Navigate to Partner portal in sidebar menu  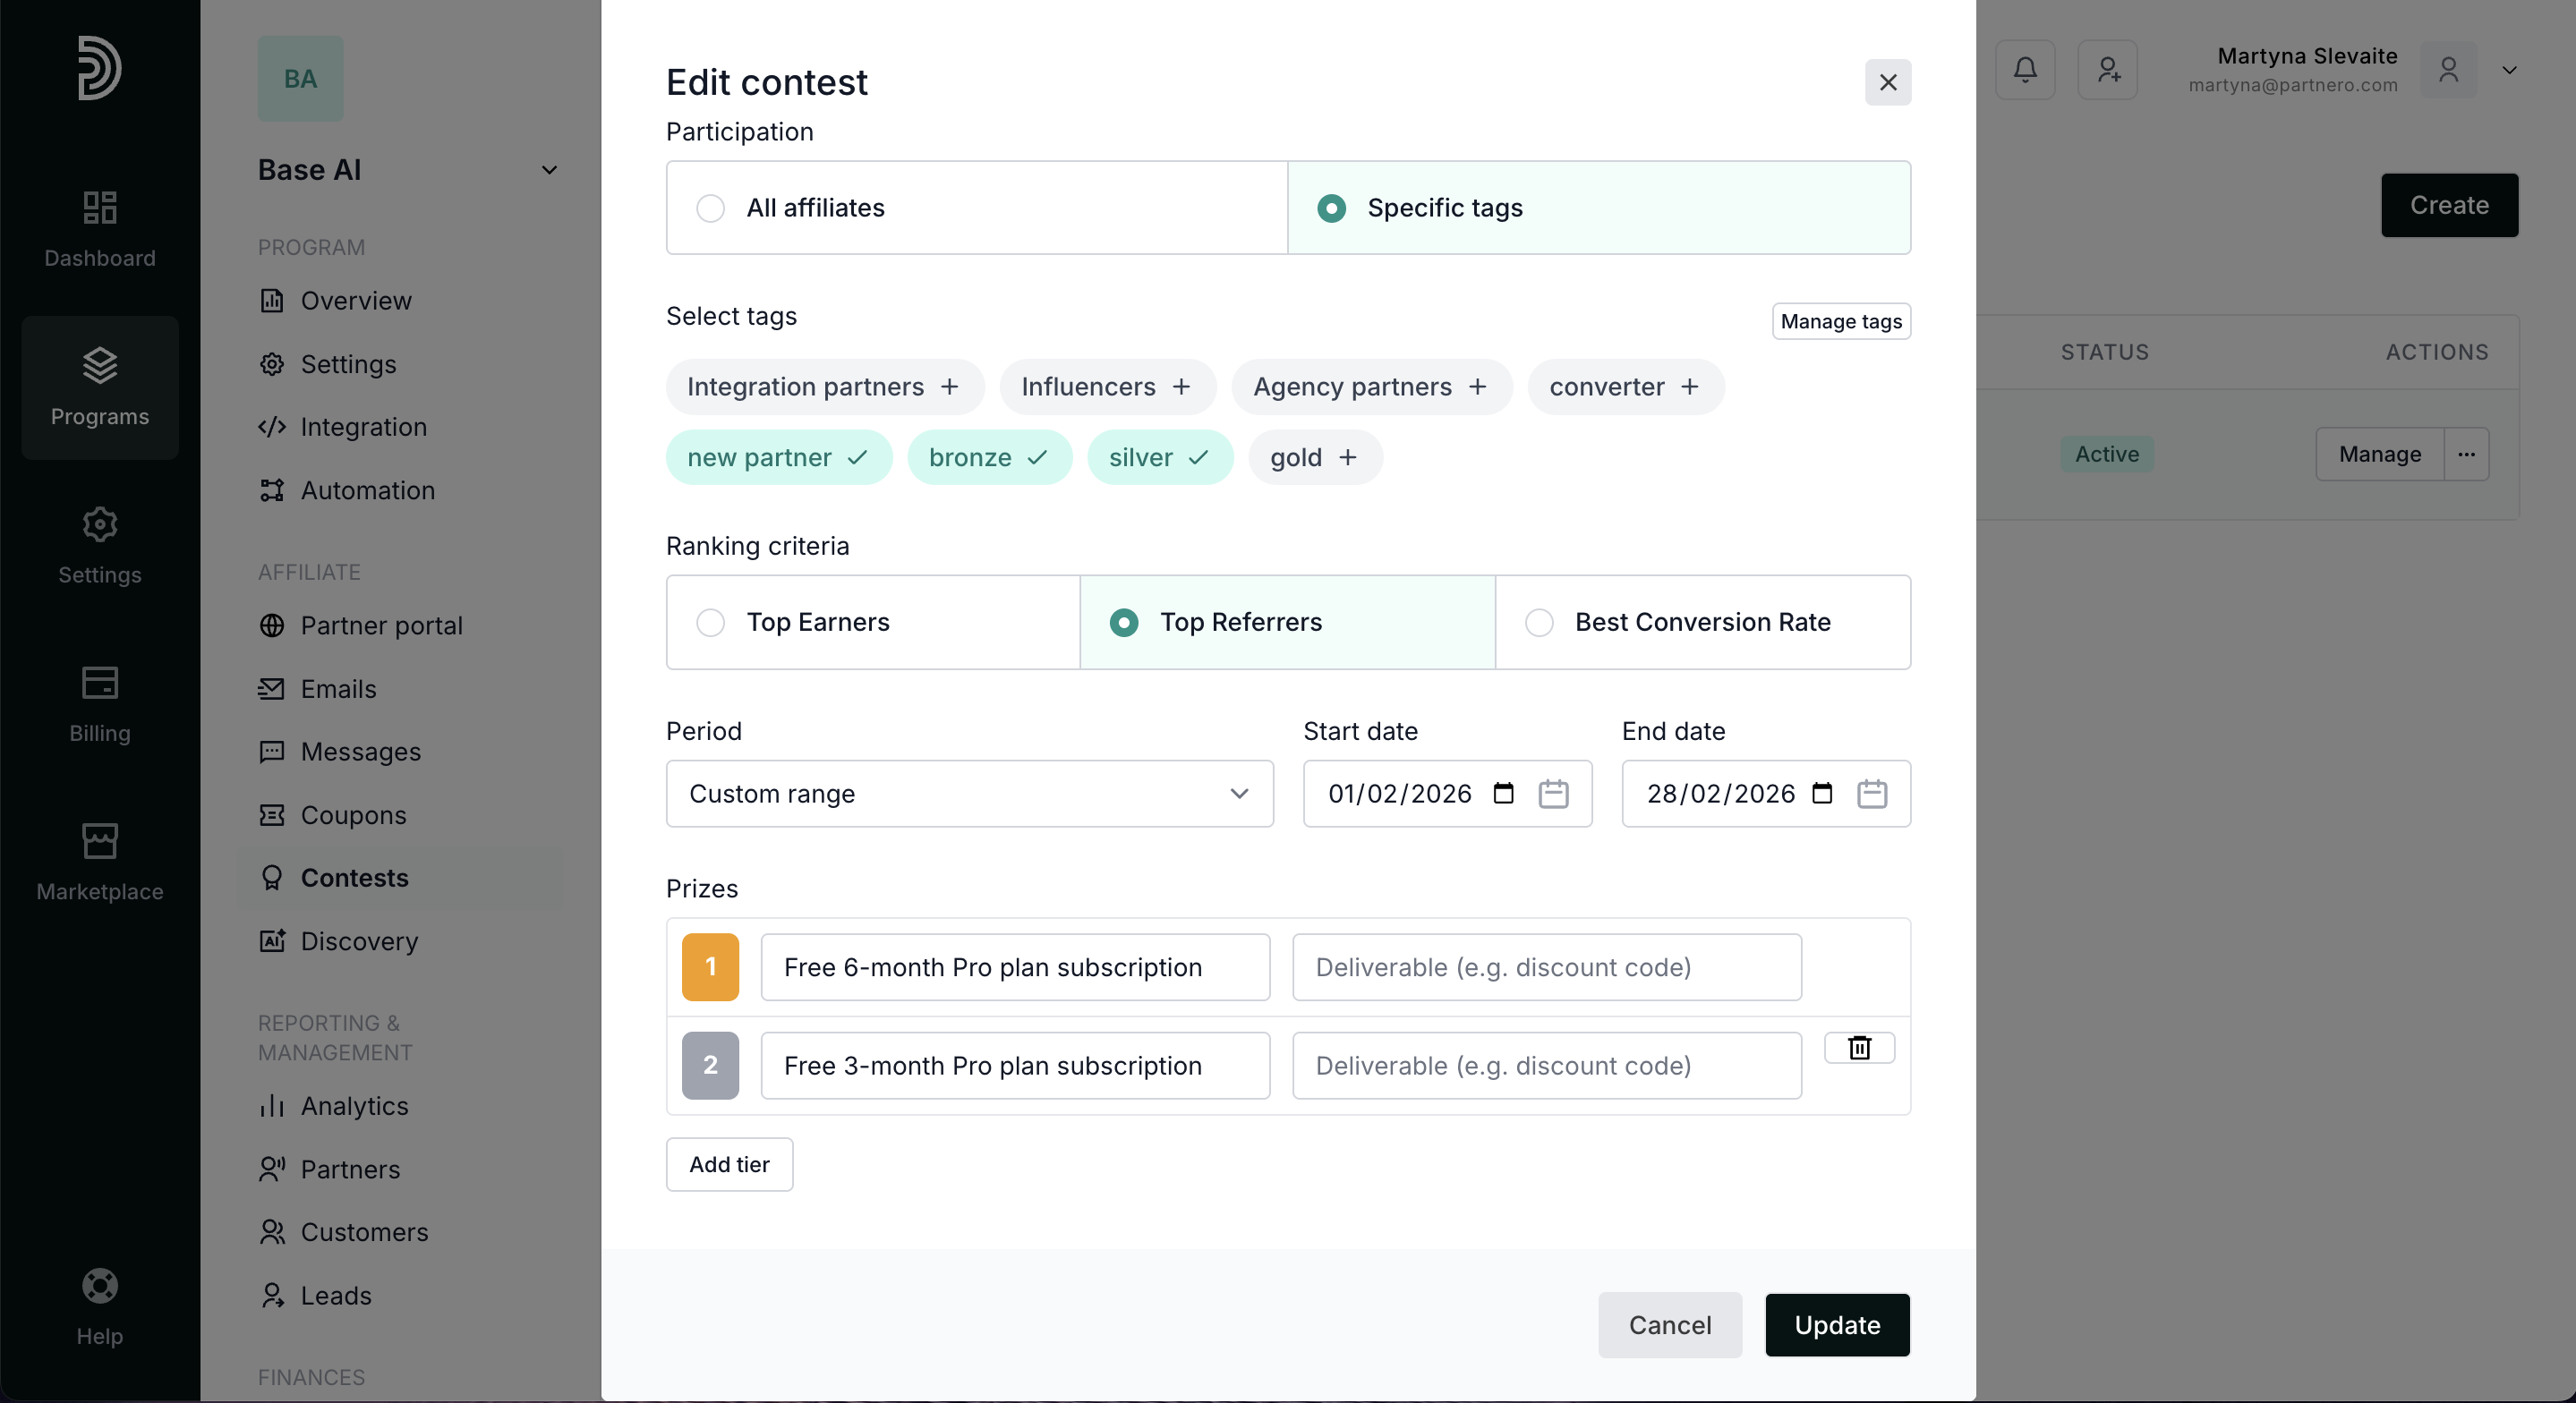[x=381, y=626]
